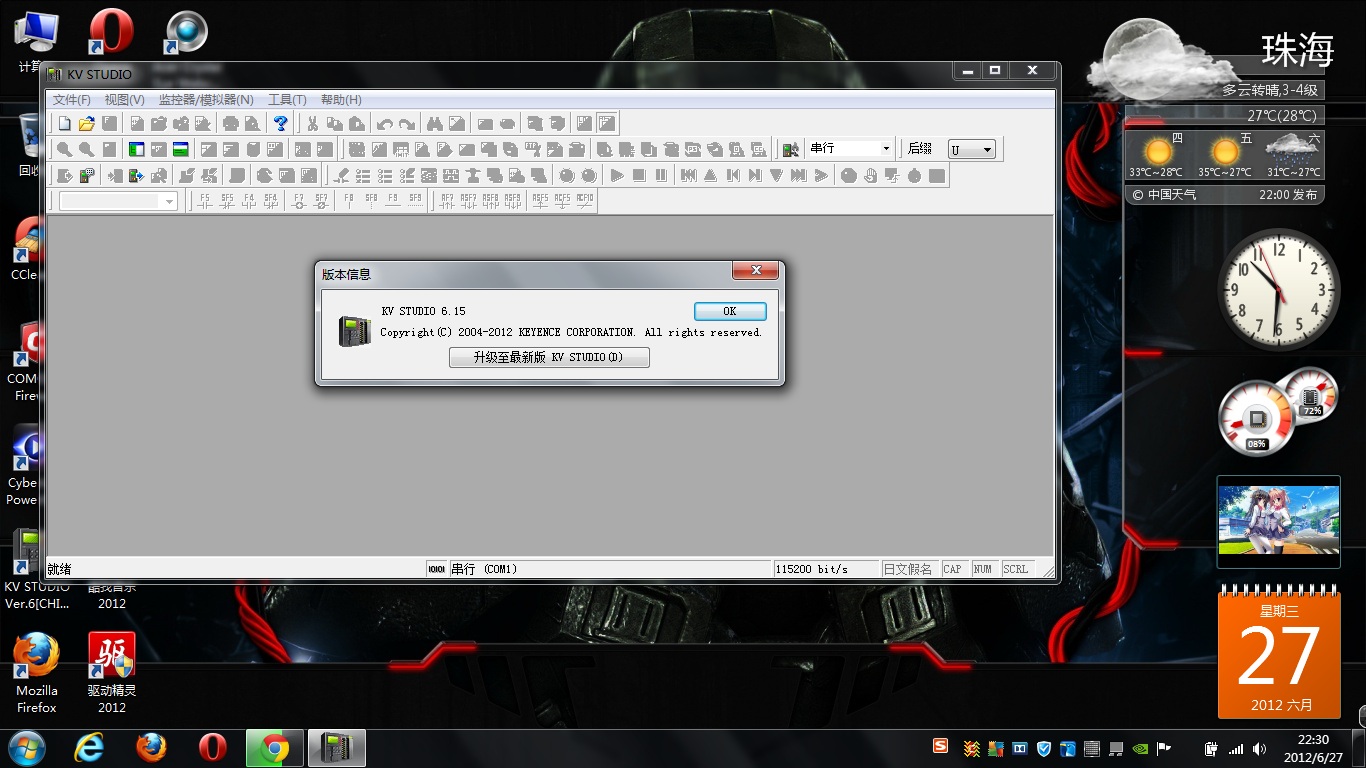Image resolution: width=1366 pixels, height=768 pixels.
Task: Click the PLC communication settings icon beside 串行
Action: tap(791, 149)
